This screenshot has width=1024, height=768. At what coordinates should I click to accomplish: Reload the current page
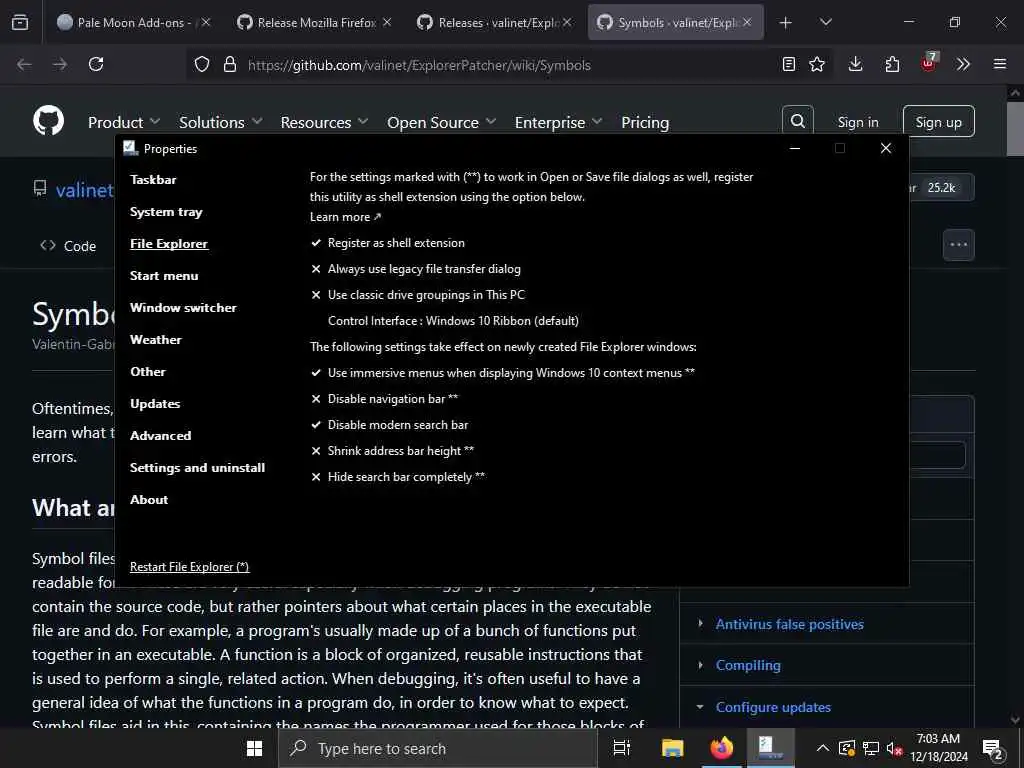click(96, 64)
